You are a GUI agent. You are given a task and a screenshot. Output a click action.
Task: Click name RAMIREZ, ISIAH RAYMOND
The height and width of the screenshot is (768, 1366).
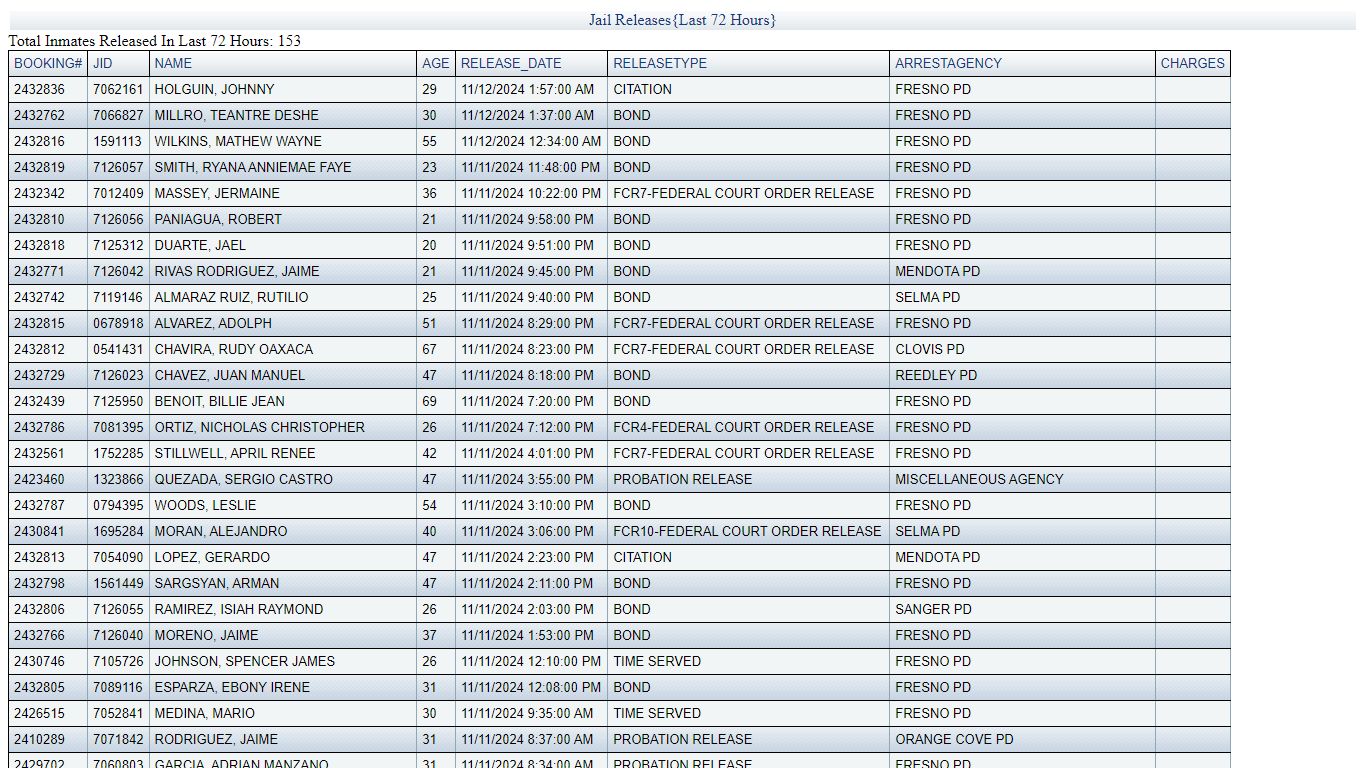238,609
